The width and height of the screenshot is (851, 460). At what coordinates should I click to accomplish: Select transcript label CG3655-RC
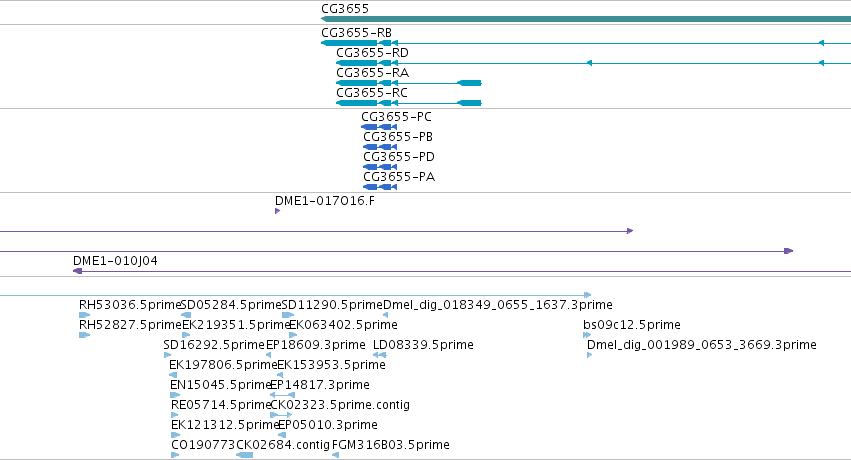(x=372, y=93)
